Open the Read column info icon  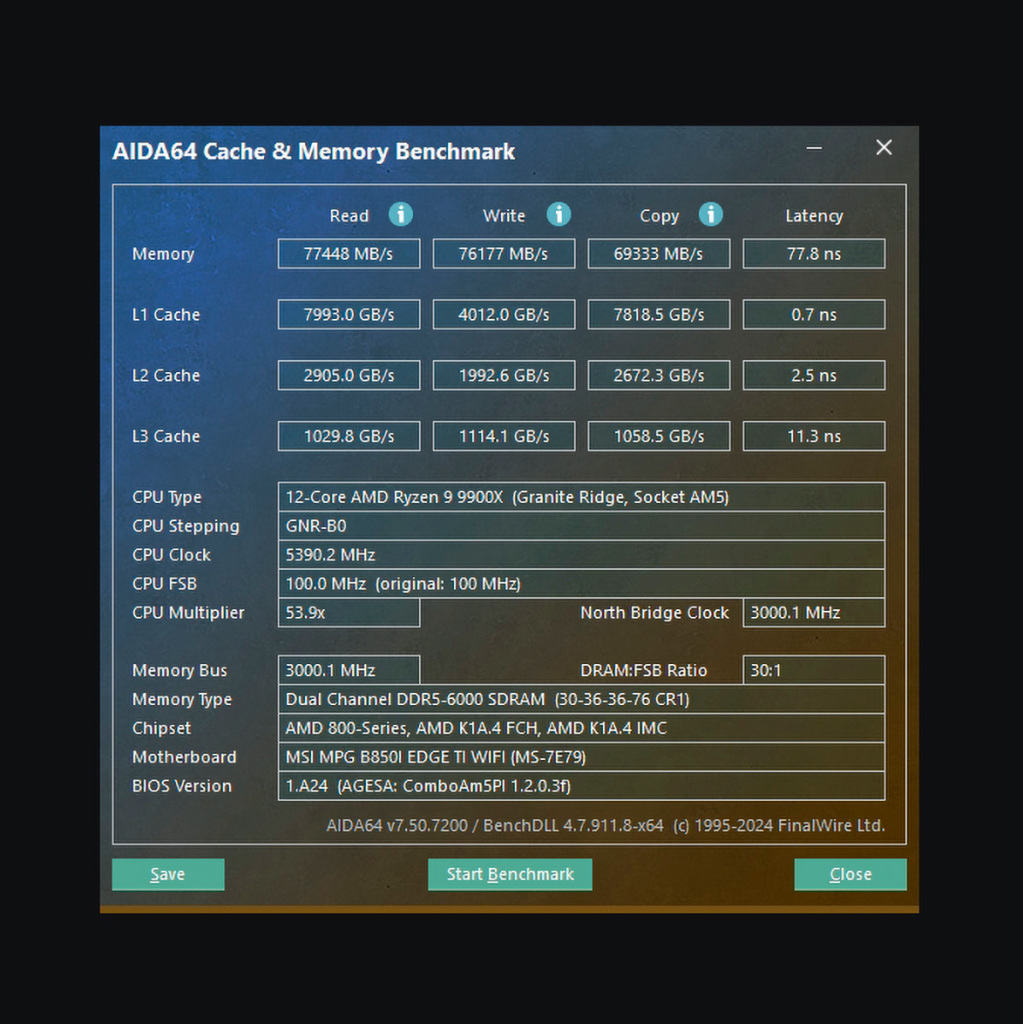click(x=400, y=214)
